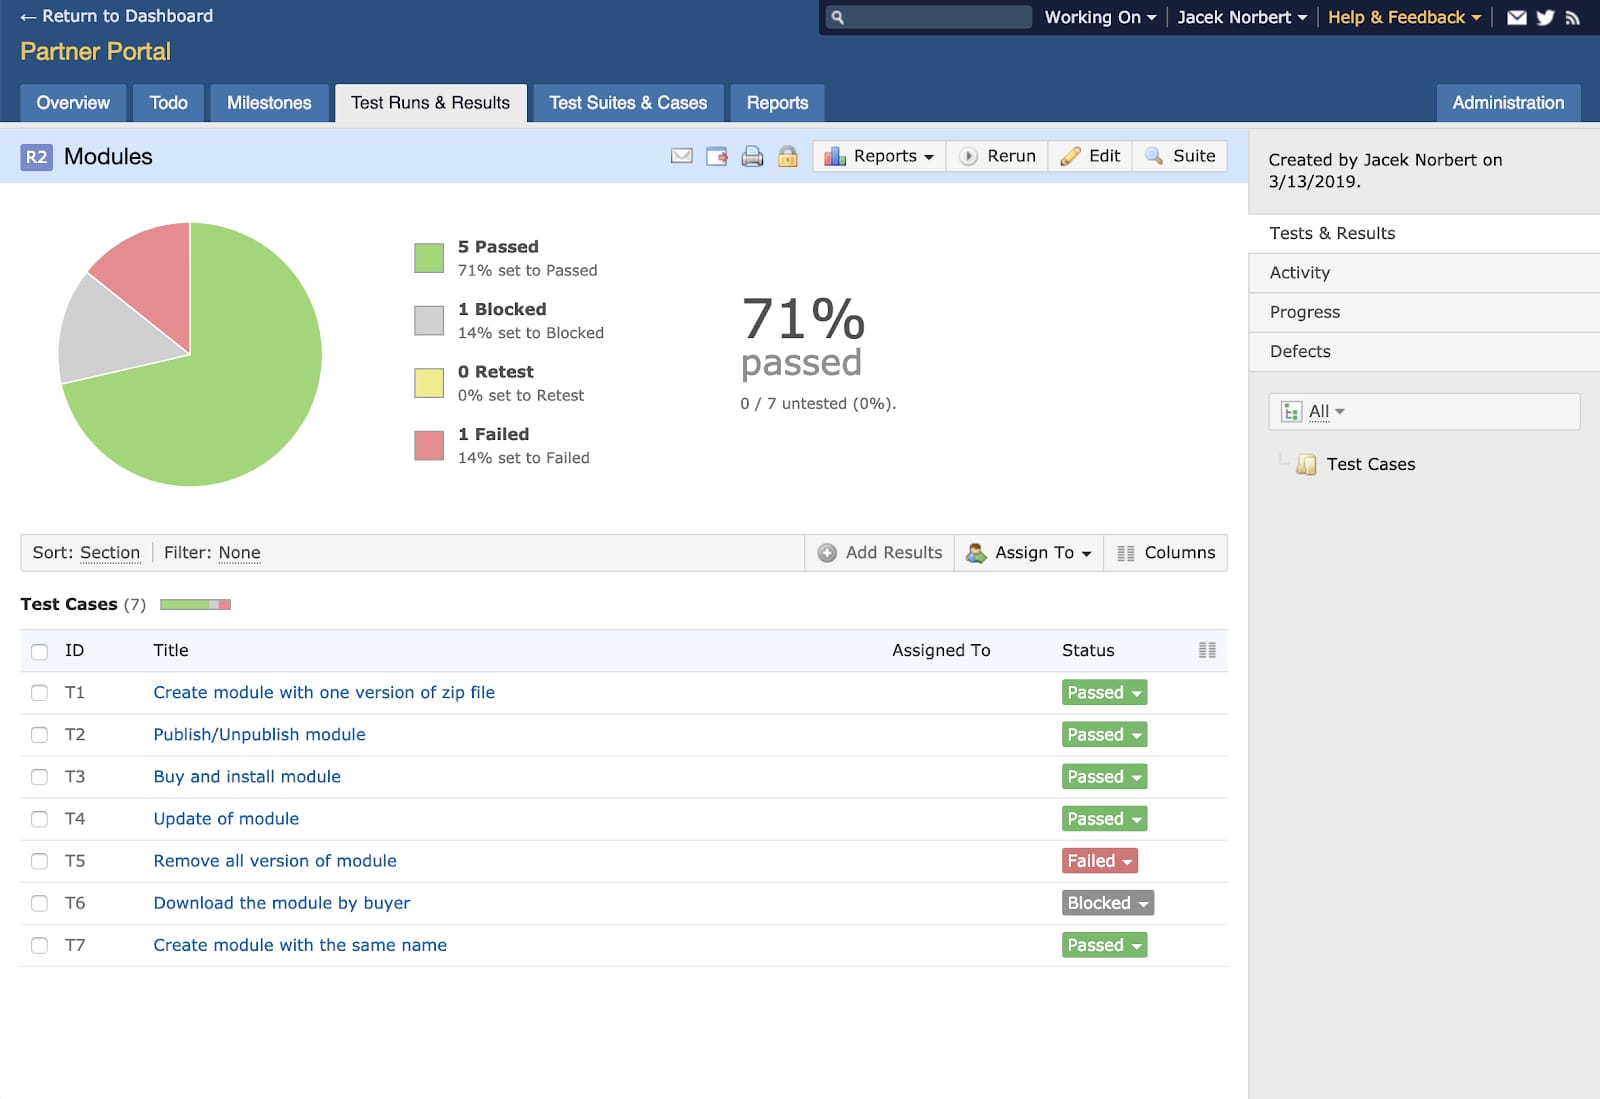The width and height of the screenshot is (1600, 1099).
Task: Open the Reports dropdown in Modules toolbar
Action: click(879, 156)
